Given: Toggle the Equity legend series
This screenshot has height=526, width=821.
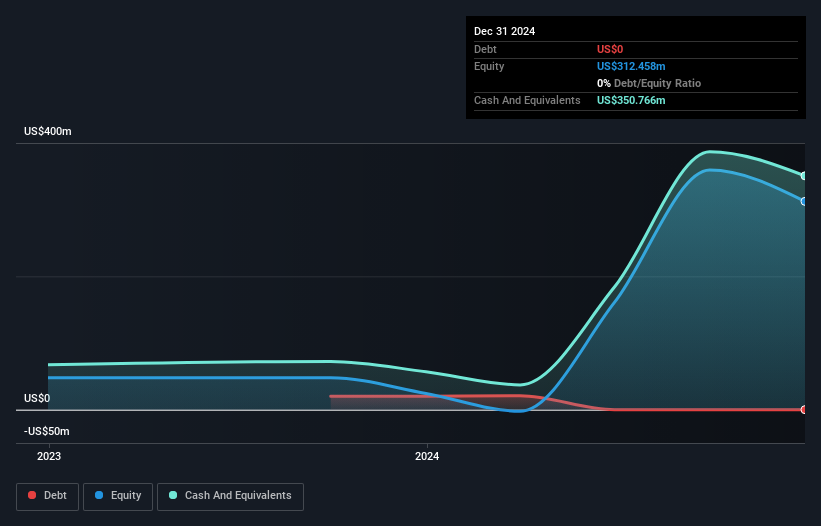Looking at the screenshot, I should [x=118, y=496].
